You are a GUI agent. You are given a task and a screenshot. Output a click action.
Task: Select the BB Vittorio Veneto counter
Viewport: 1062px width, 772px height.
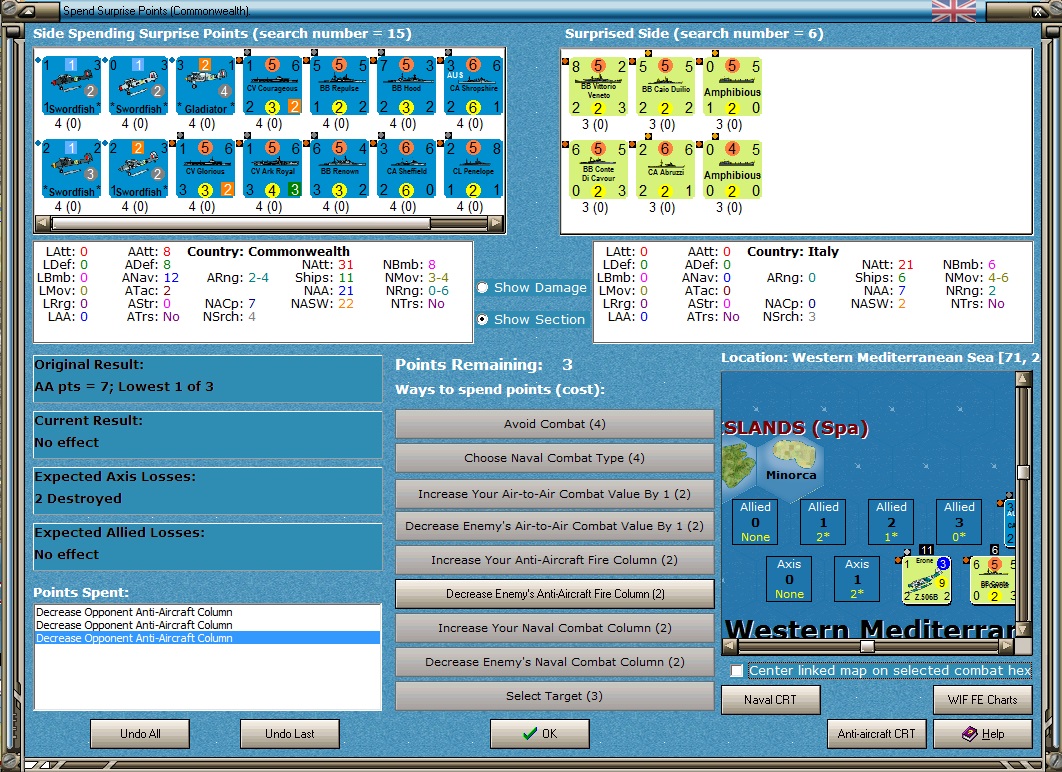pyautogui.click(x=599, y=87)
